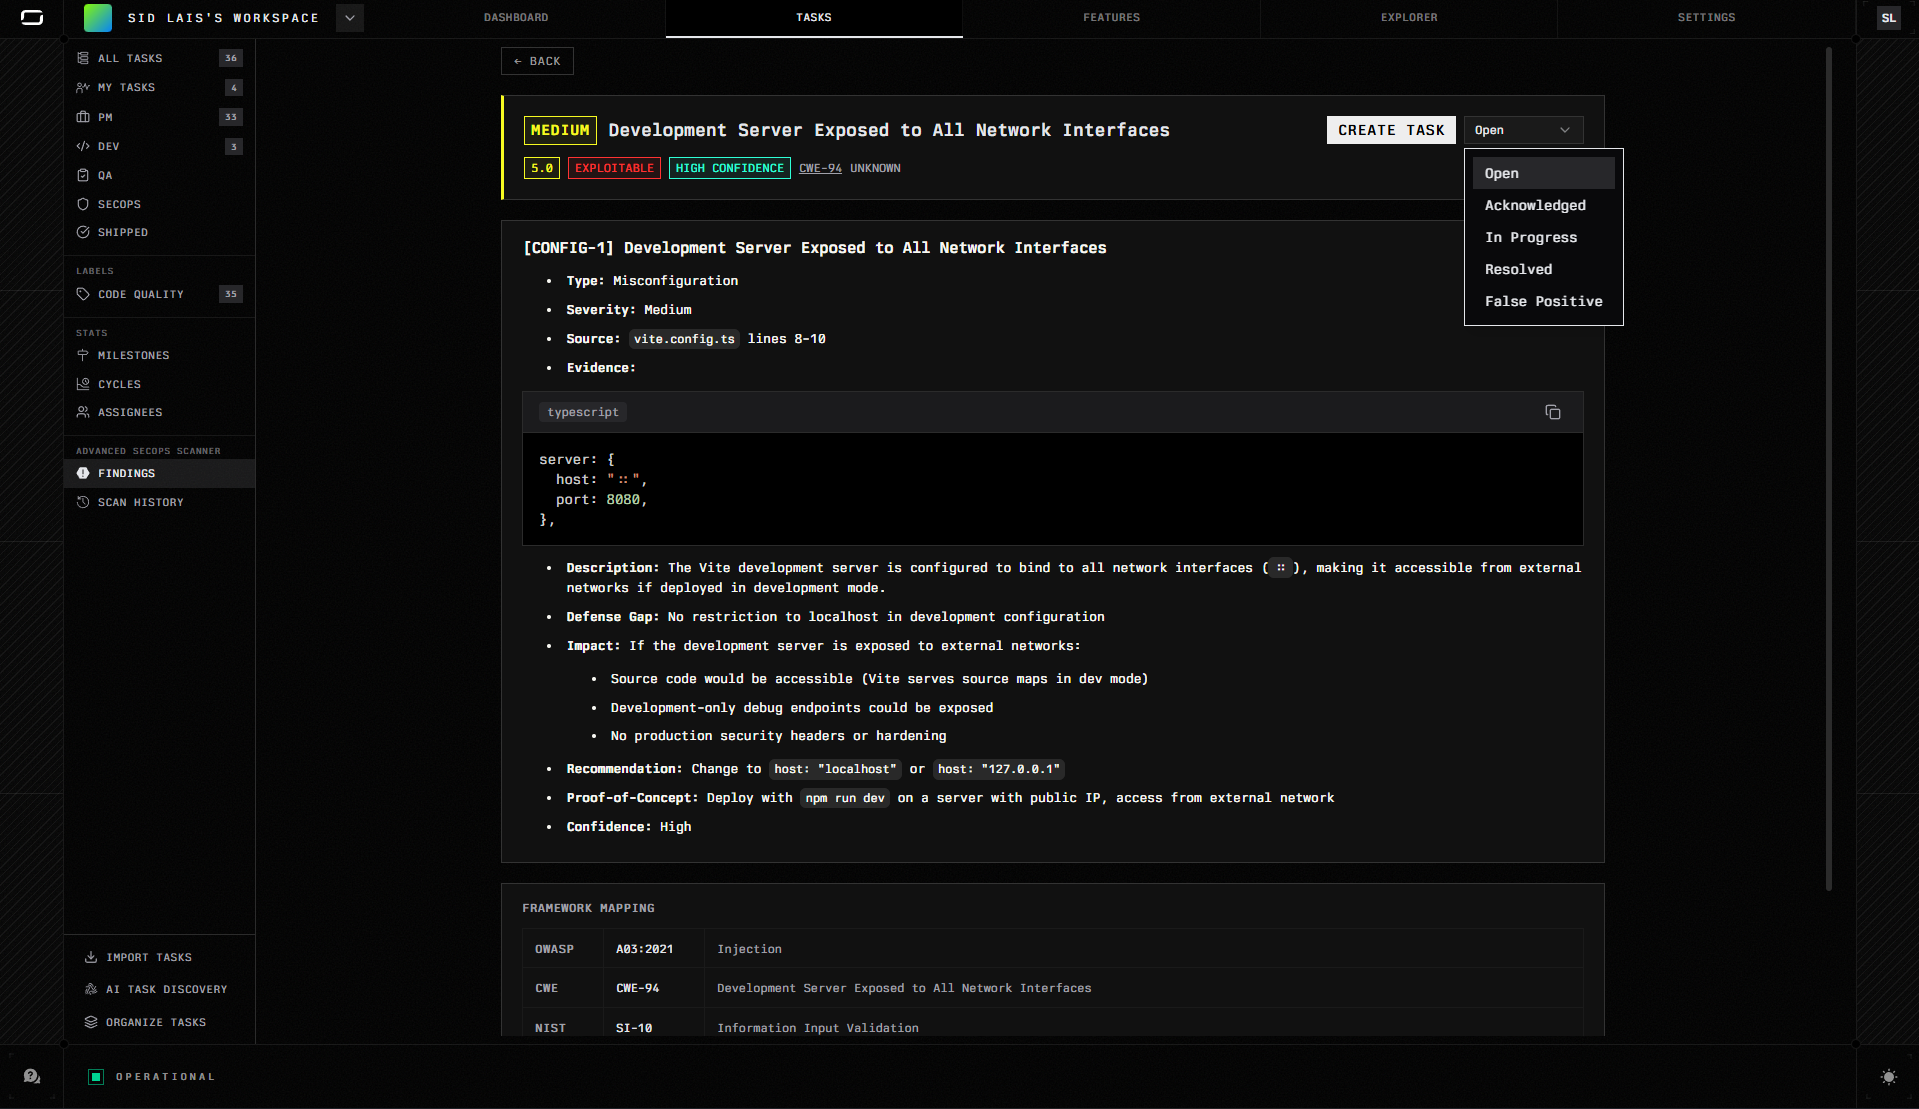Open Scan History in sidebar
This screenshot has width=1919, height=1109.
pyautogui.click(x=159, y=502)
